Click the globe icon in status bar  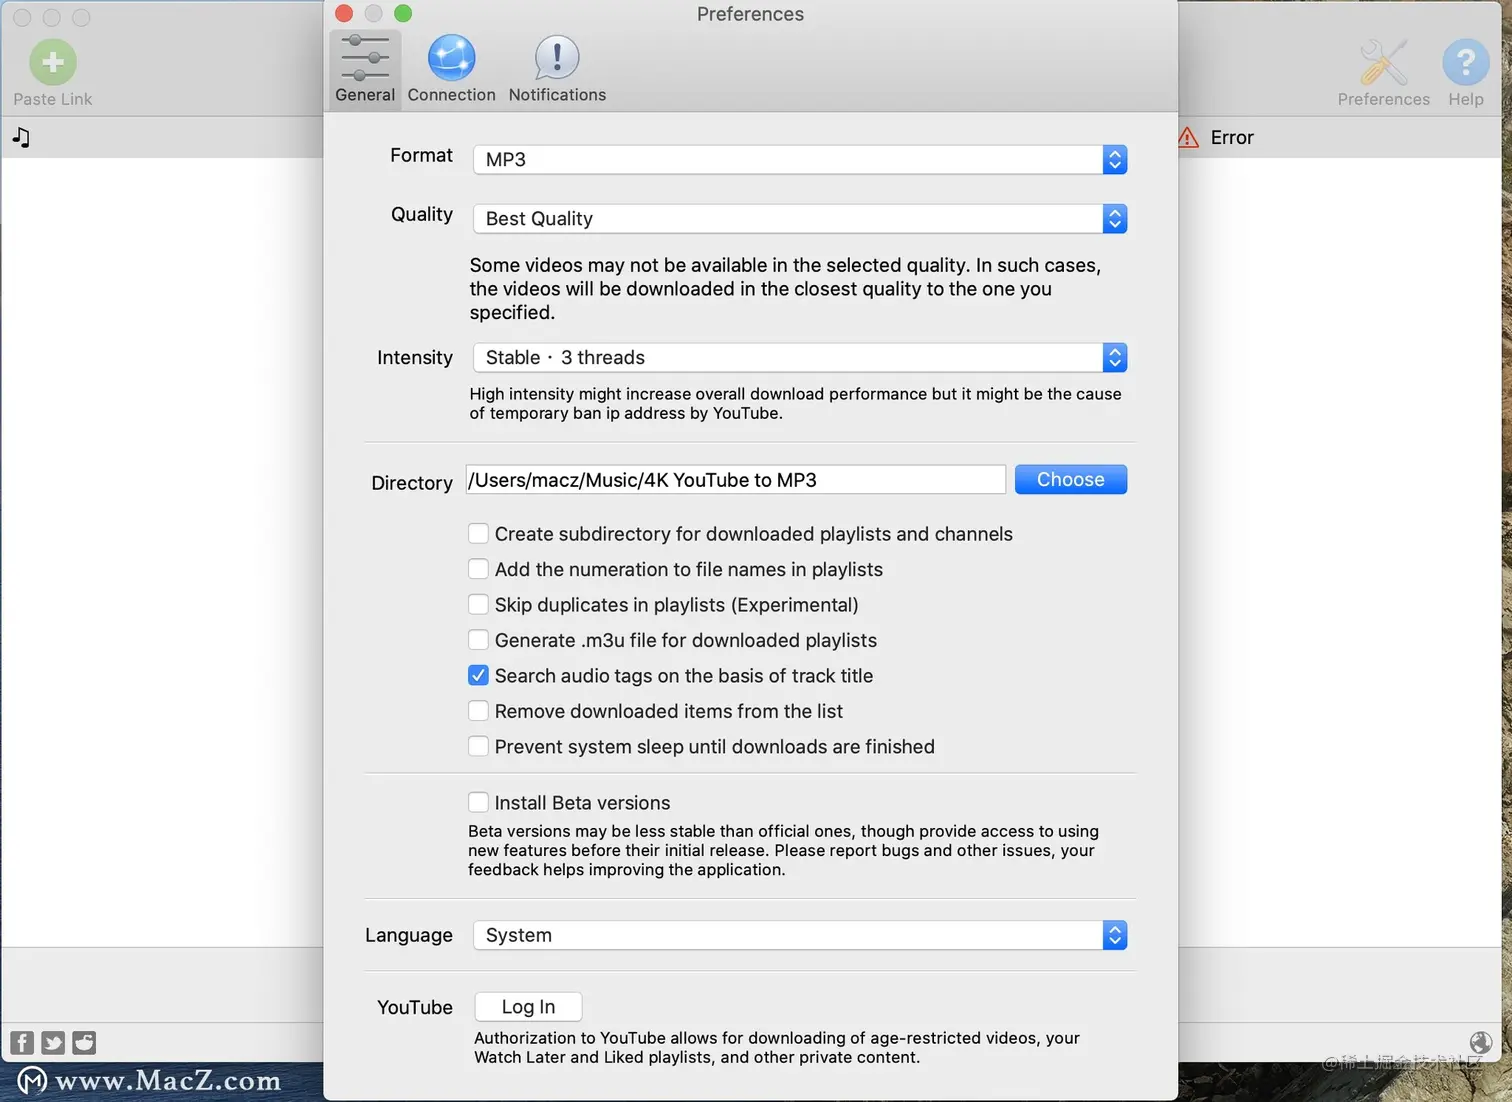[x=1481, y=1043]
